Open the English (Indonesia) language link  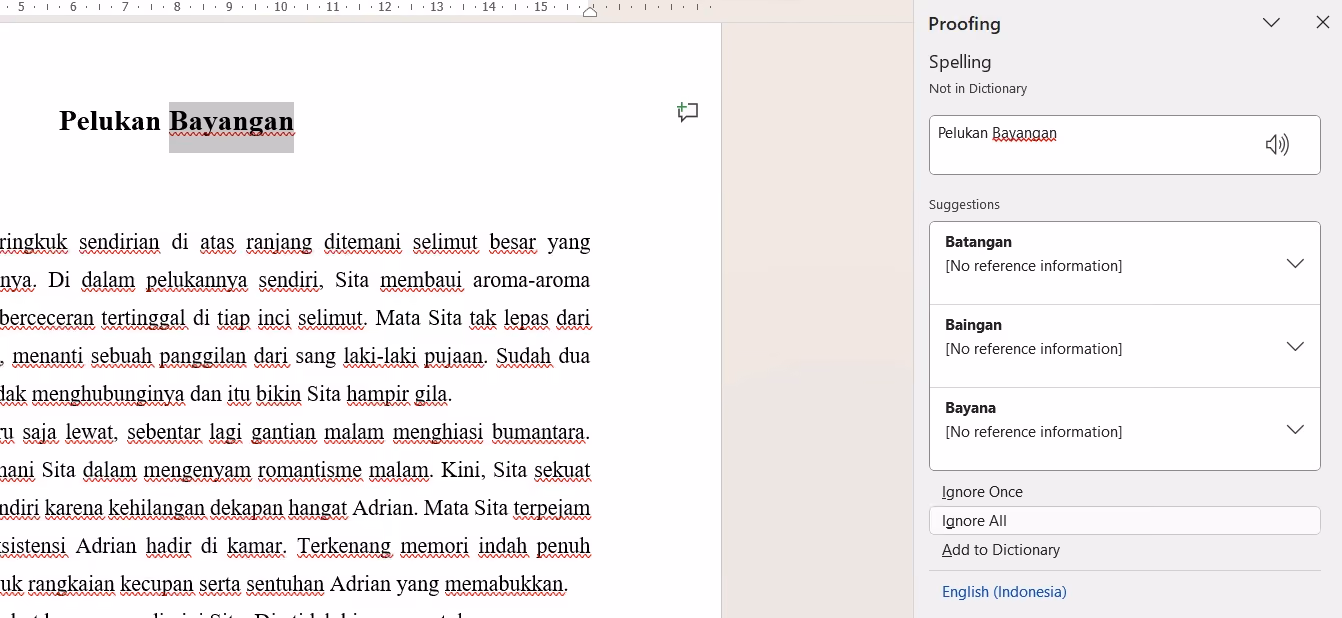(1004, 592)
